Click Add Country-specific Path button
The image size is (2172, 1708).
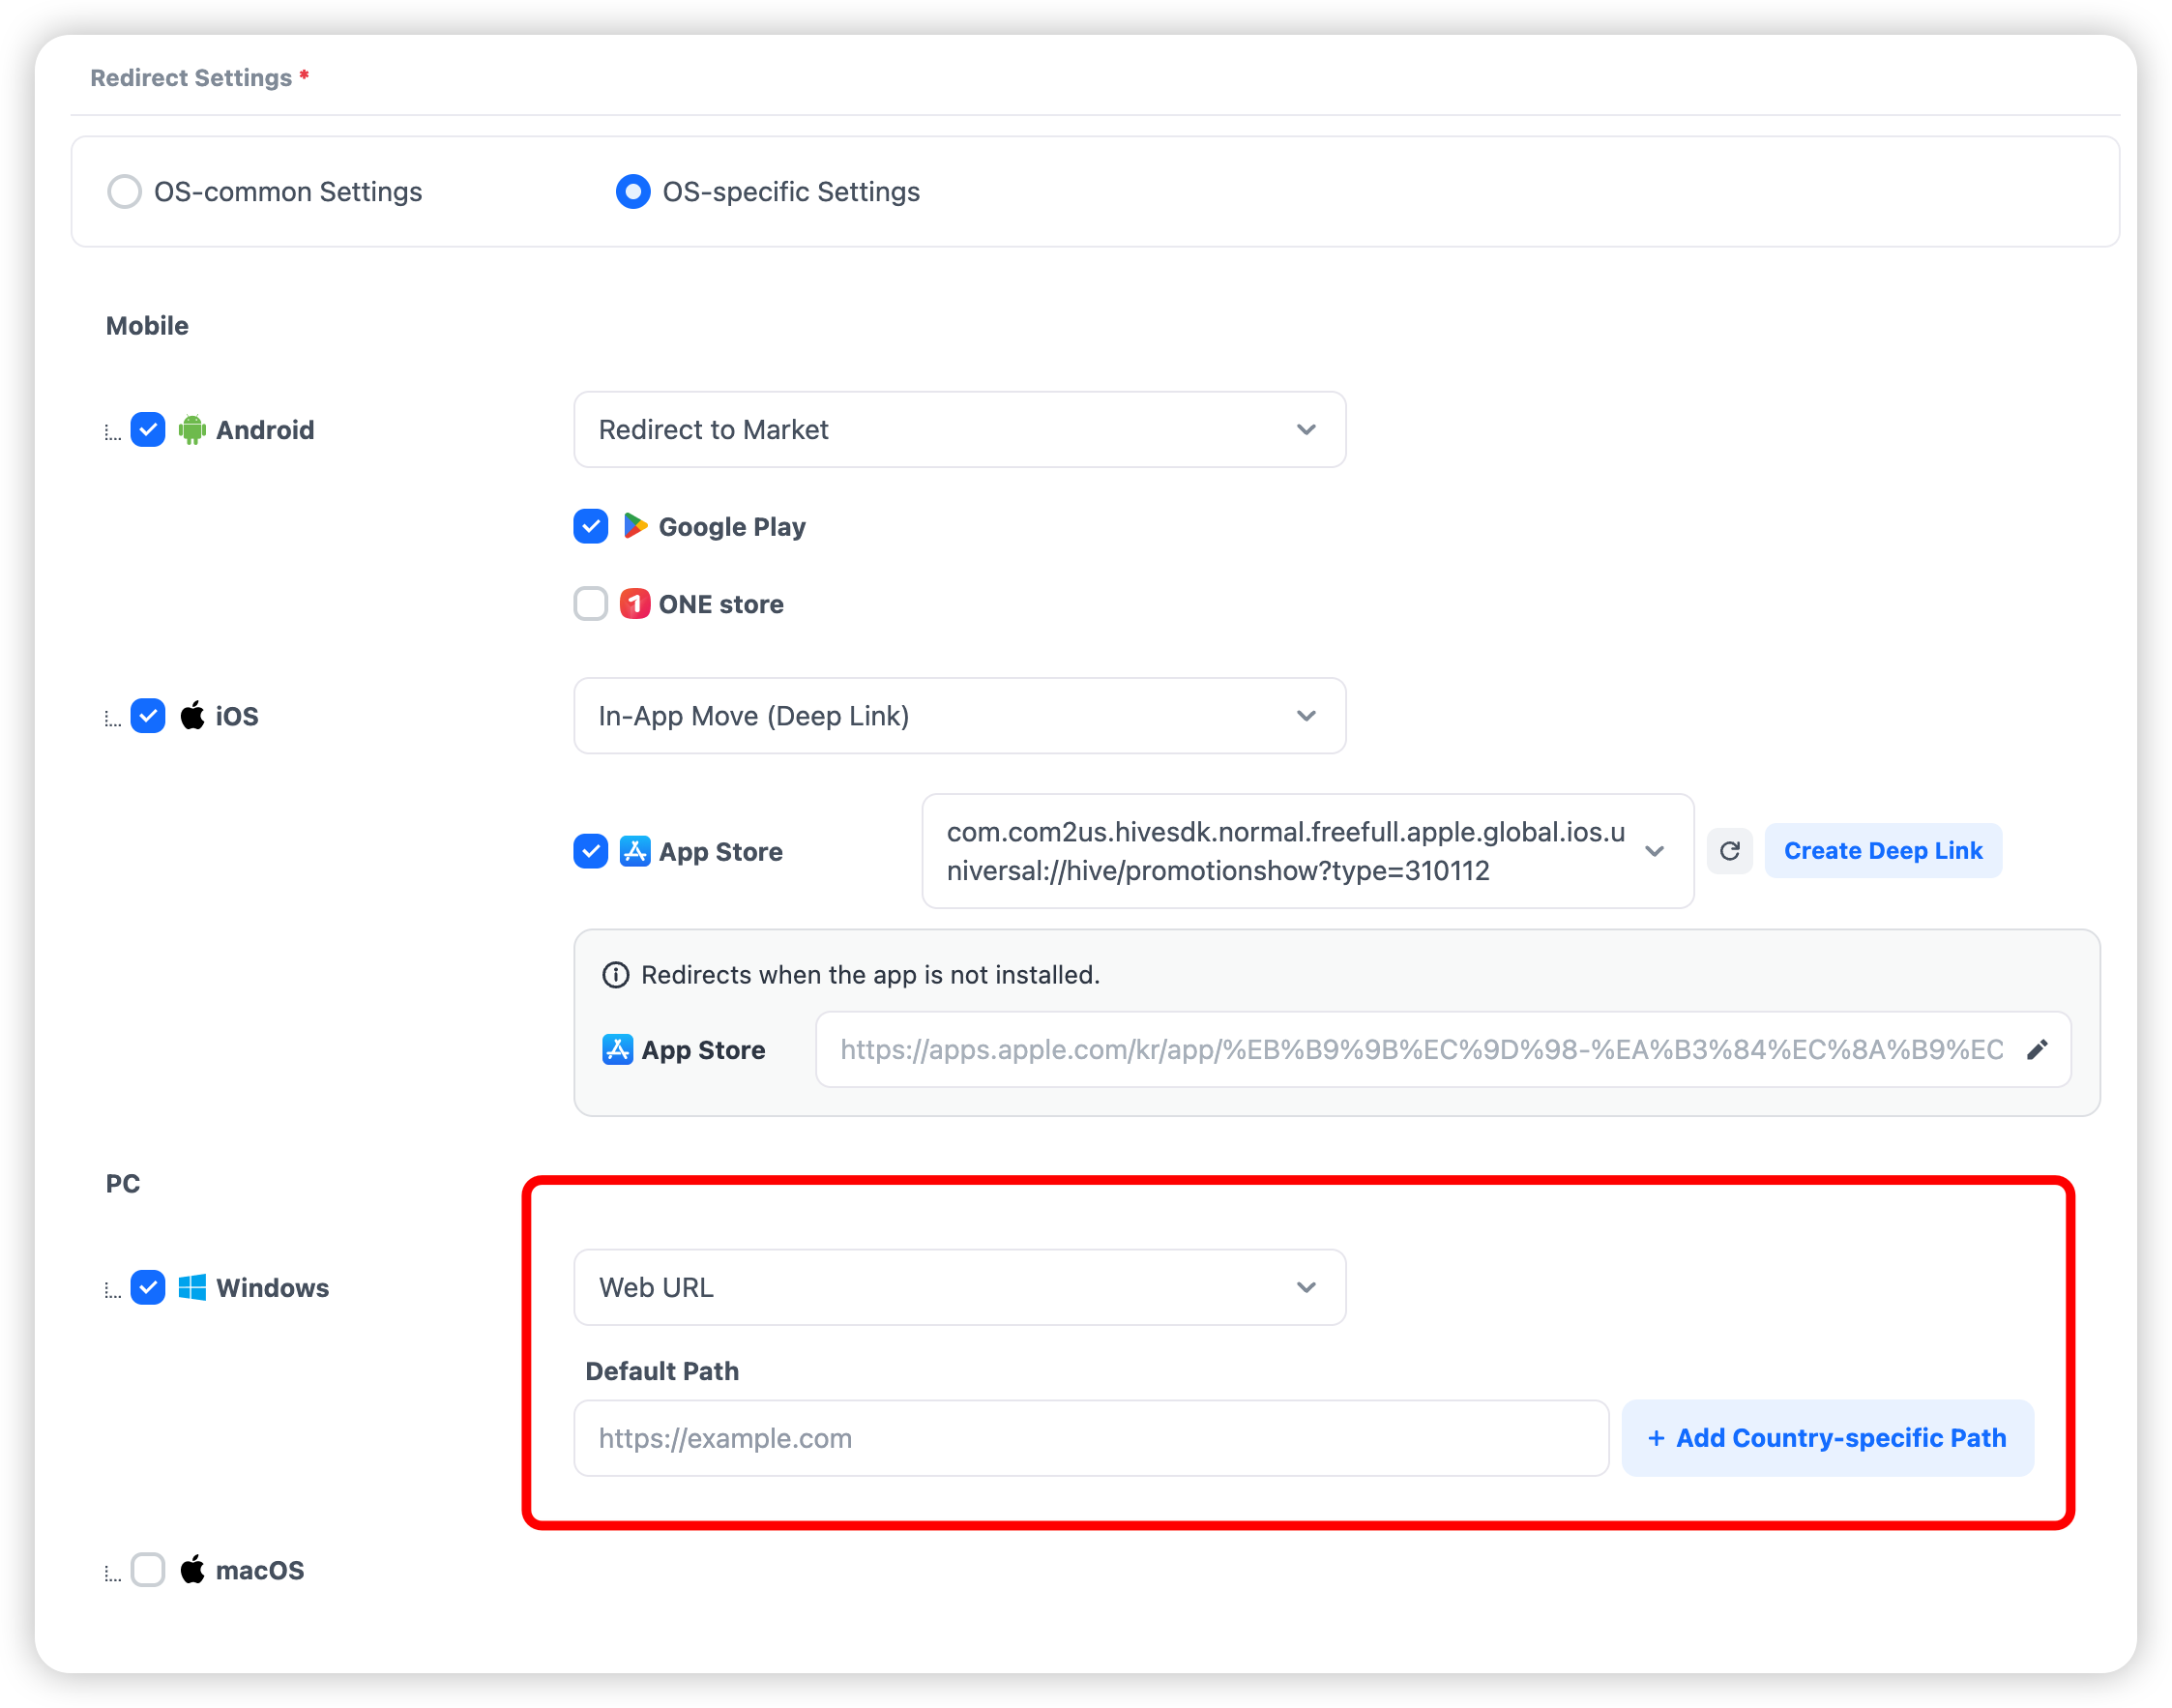pyautogui.click(x=1827, y=1438)
